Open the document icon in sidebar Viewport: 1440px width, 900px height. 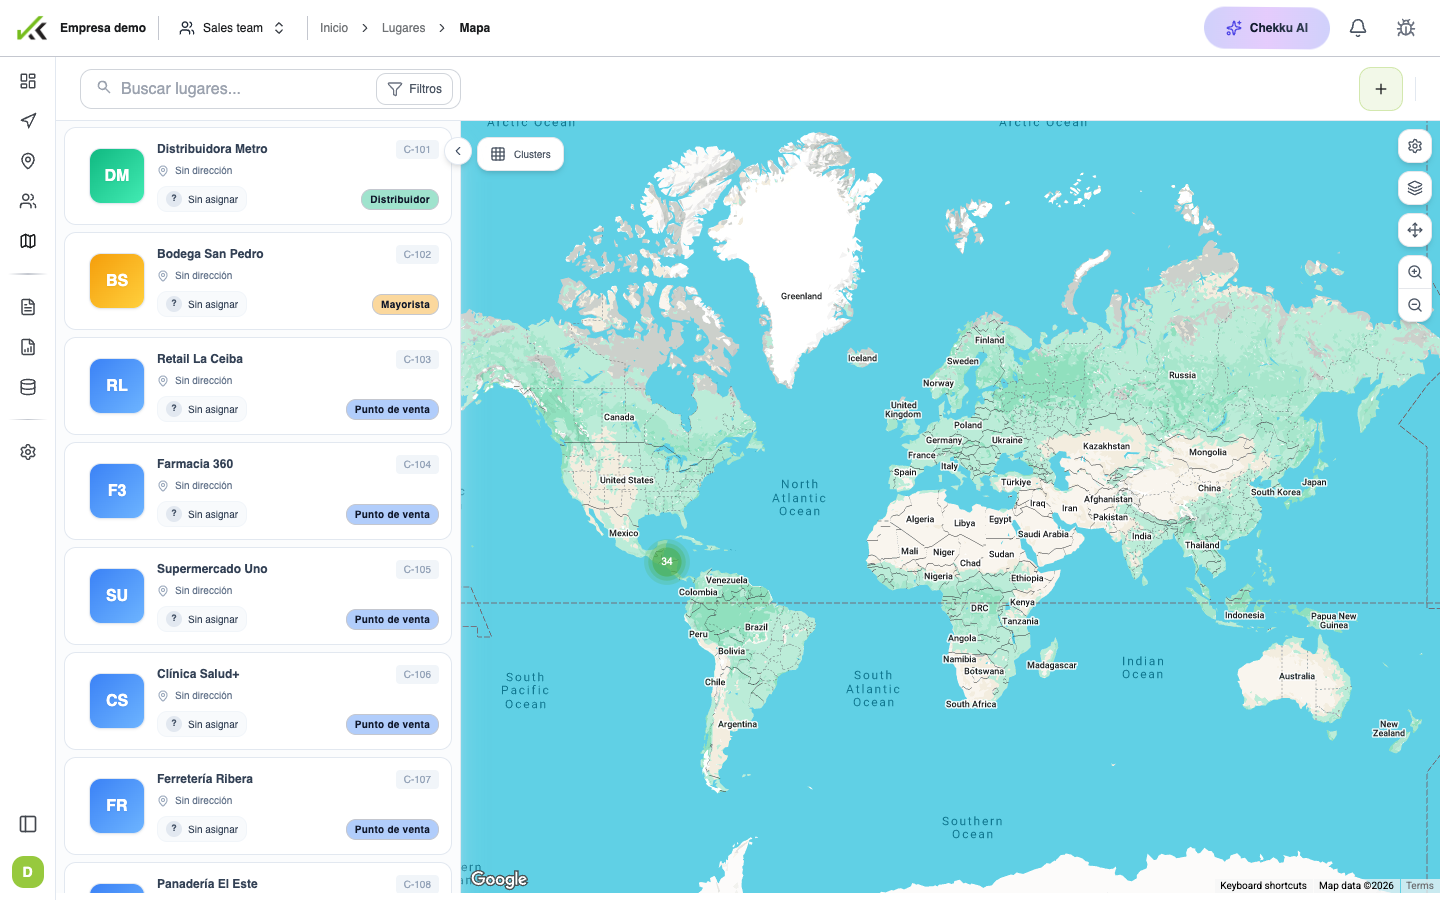pyautogui.click(x=28, y=307)
